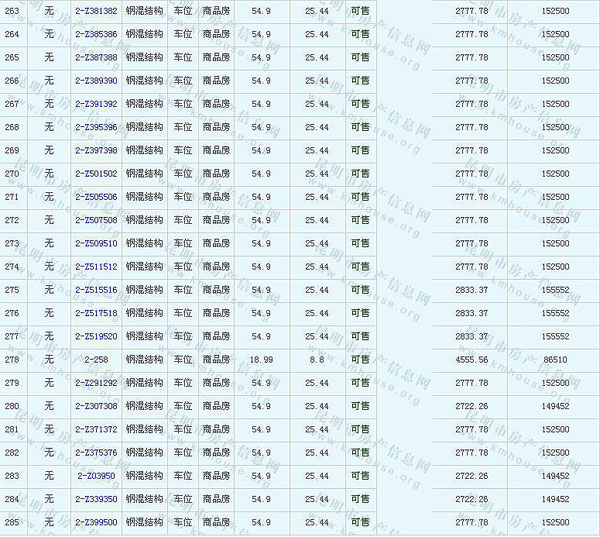Open unit 2-258 link
600x537 pixels.
[x=96, y=359]
